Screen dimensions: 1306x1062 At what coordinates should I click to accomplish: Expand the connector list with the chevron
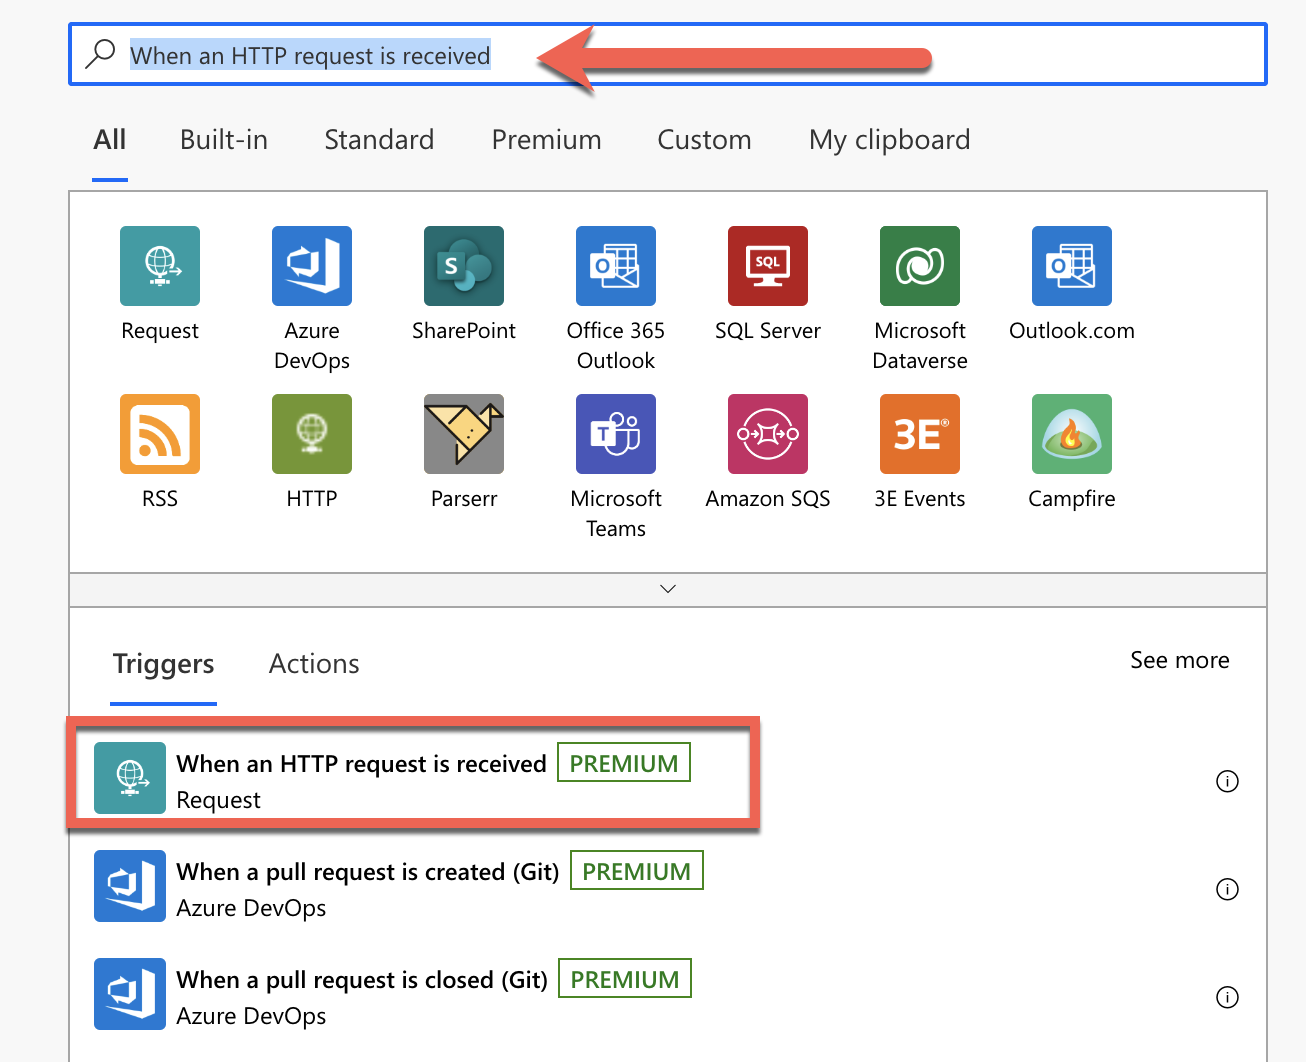coord(668,589)
